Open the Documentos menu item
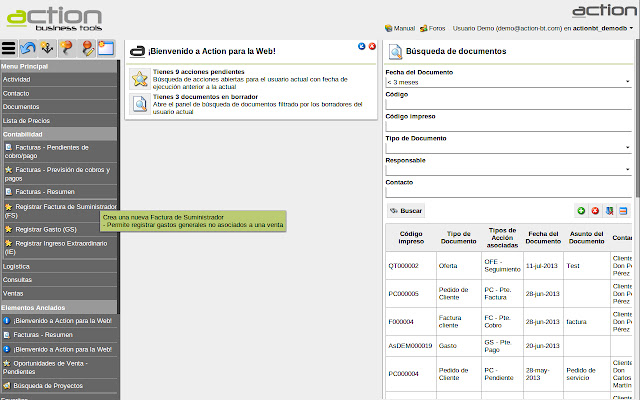This screenshot has width=640, height=400. tap(59, 107)
